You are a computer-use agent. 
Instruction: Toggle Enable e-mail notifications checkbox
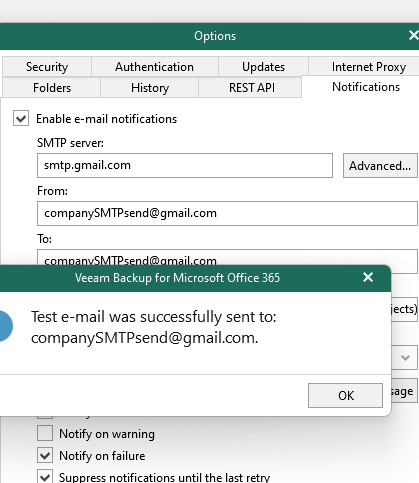coord(21,118)
